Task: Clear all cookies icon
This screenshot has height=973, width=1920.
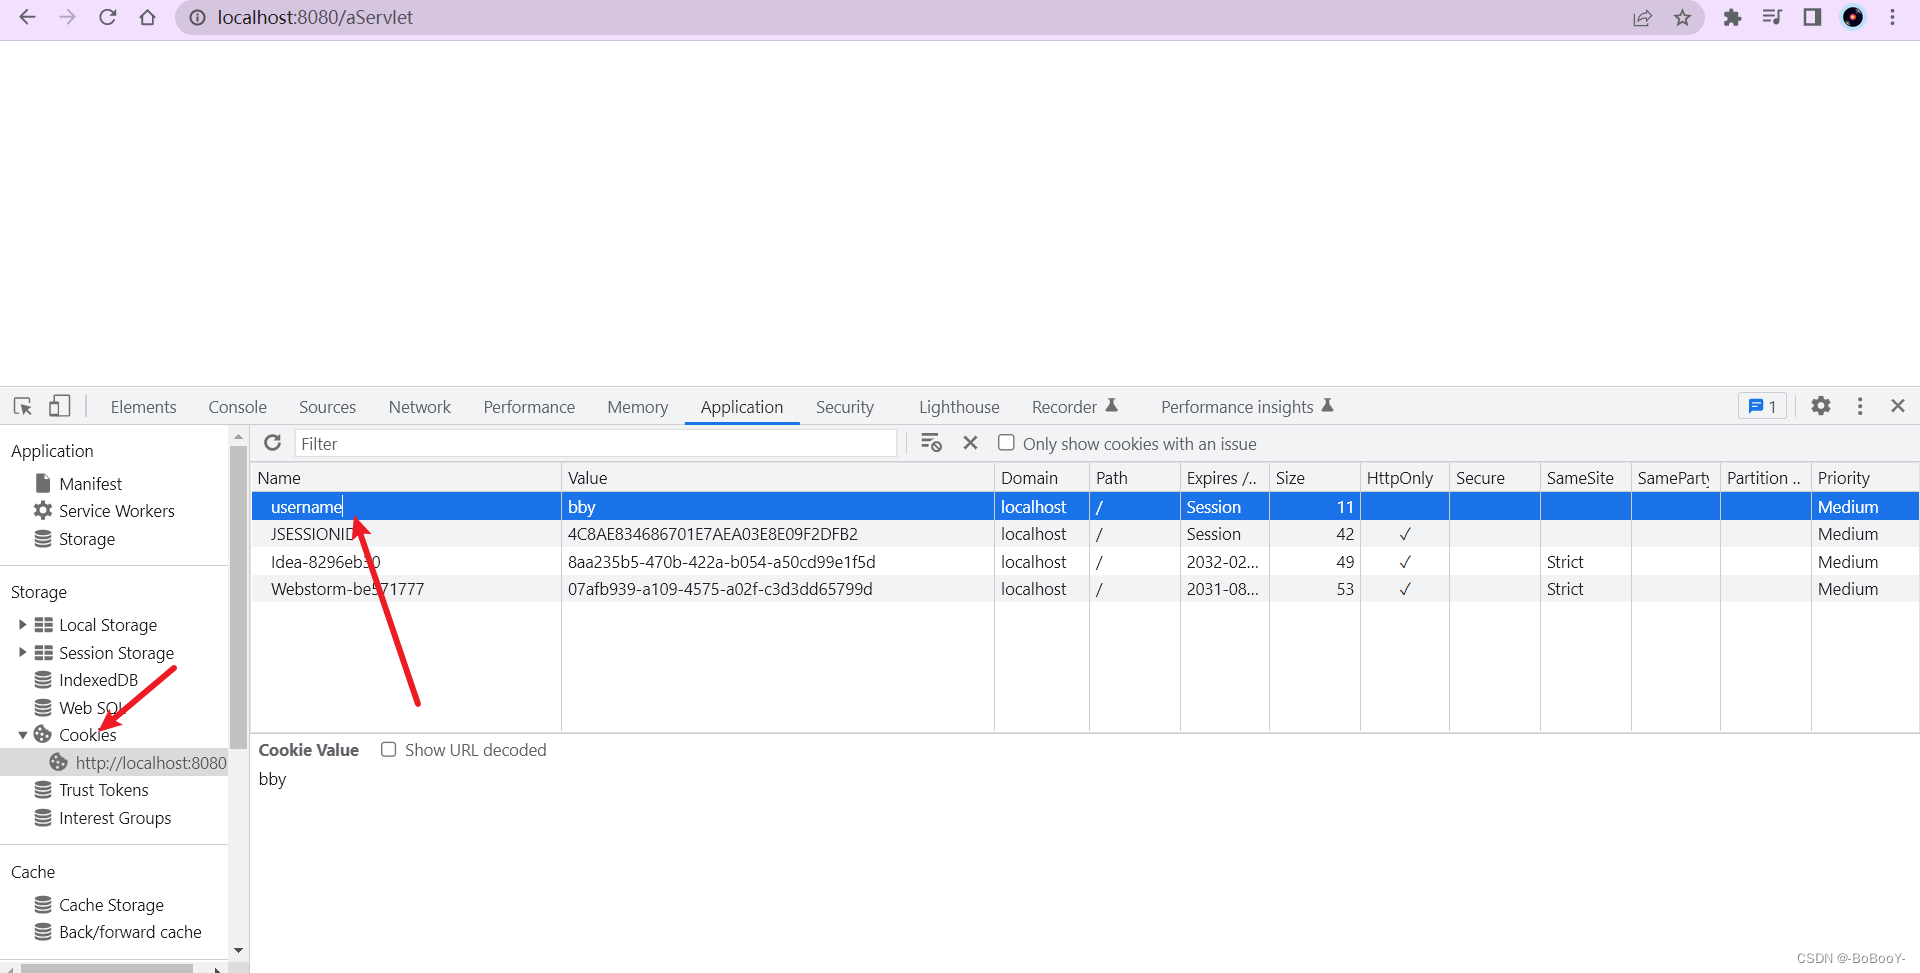Action: [x=931, y=443]
